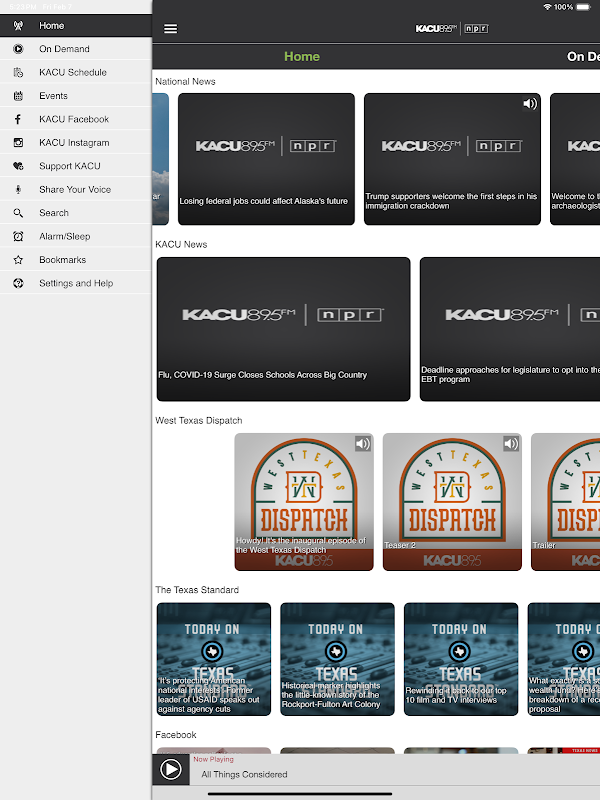Open Alarm/Sleep menu item
The width and height of the screenshot is (600, 800).
point(76,237)
